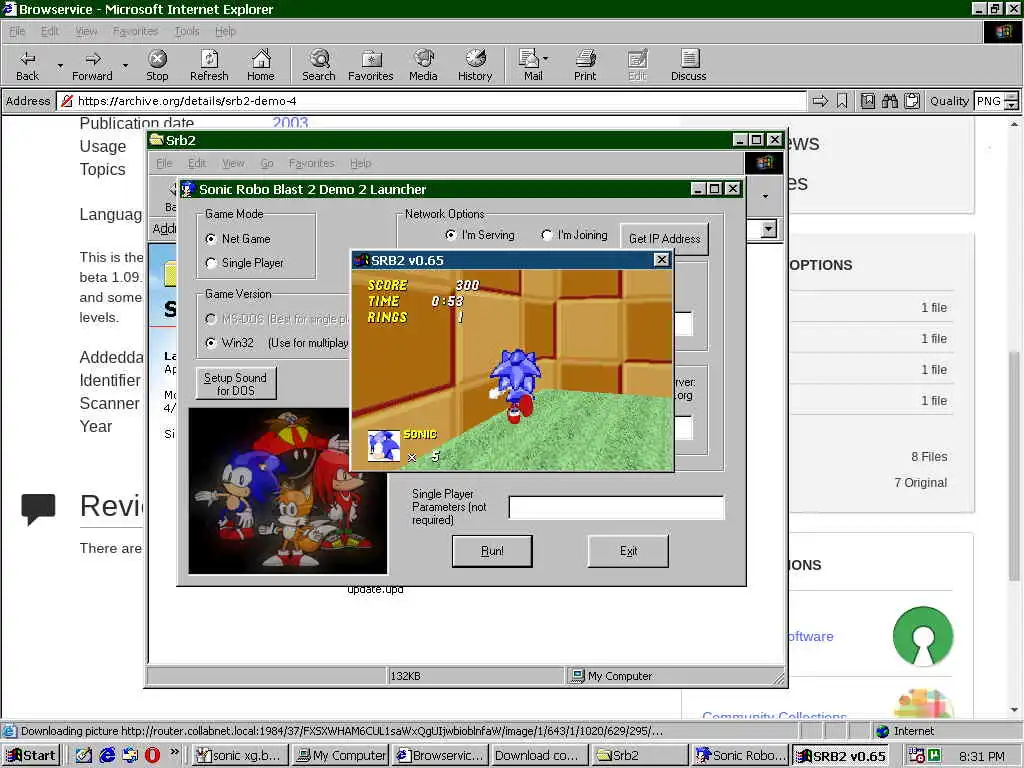Open the History pane
The image size is (1024, 768).
(475, 65)
